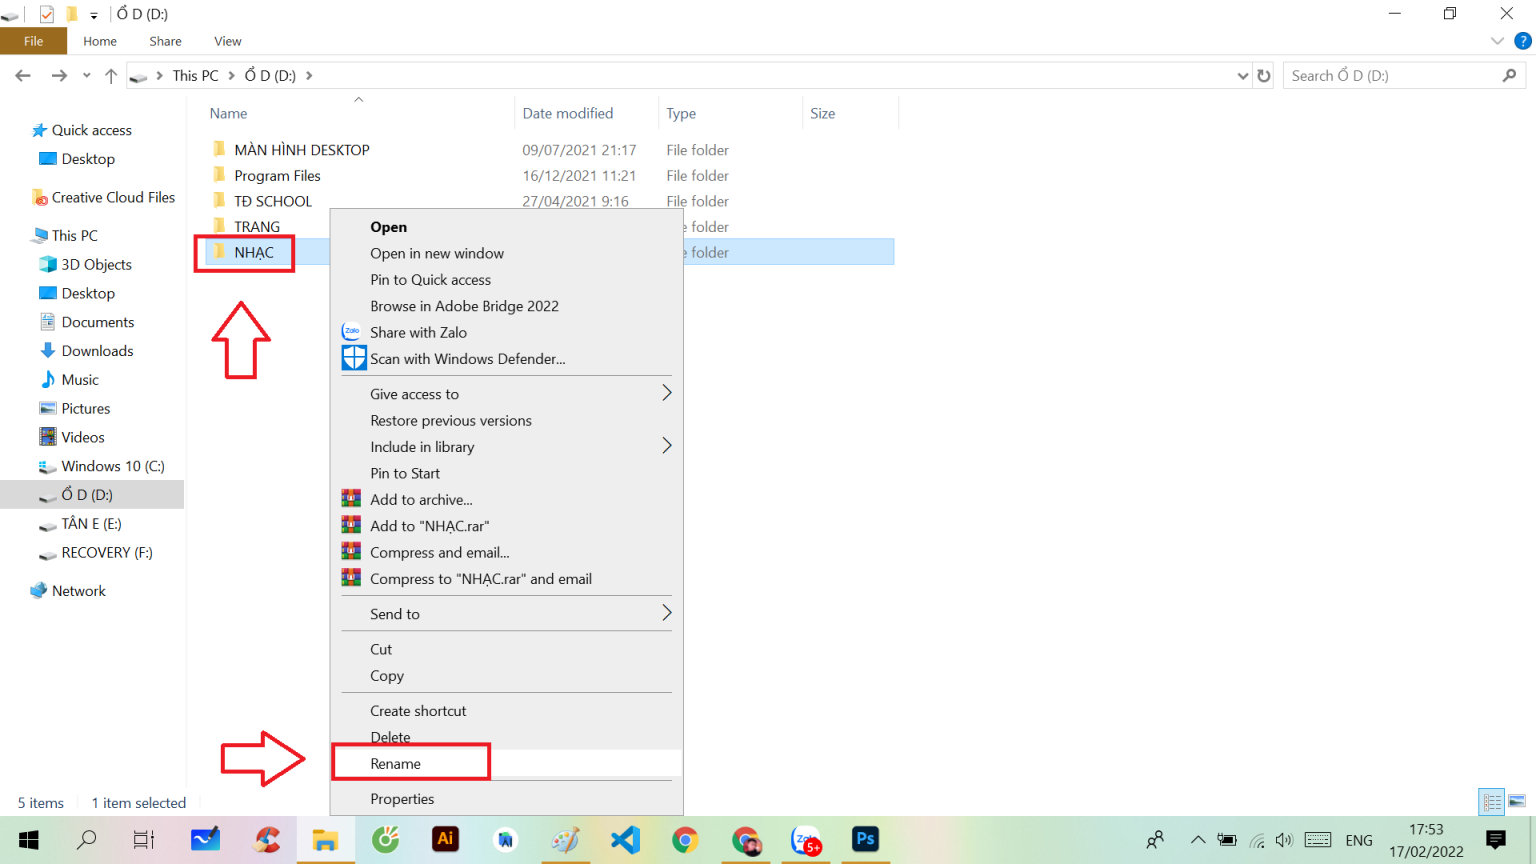The image size is (1536, 864).
Task: Click the Up one level arrow
Action: pyautogui.click(x=111, y=76)
